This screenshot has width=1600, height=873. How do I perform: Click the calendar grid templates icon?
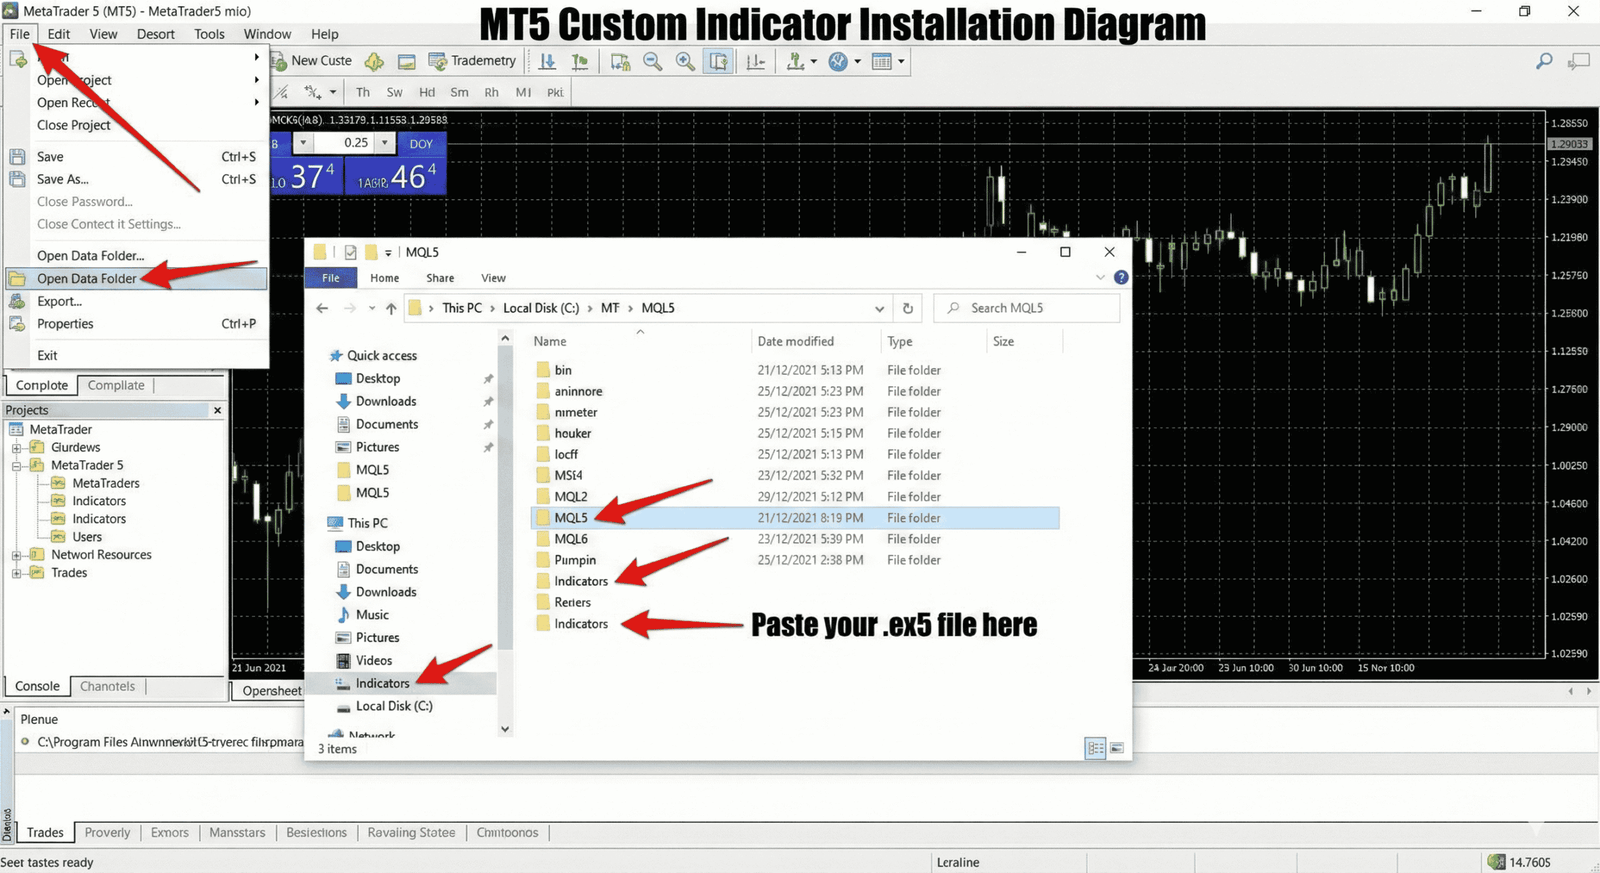881,62
